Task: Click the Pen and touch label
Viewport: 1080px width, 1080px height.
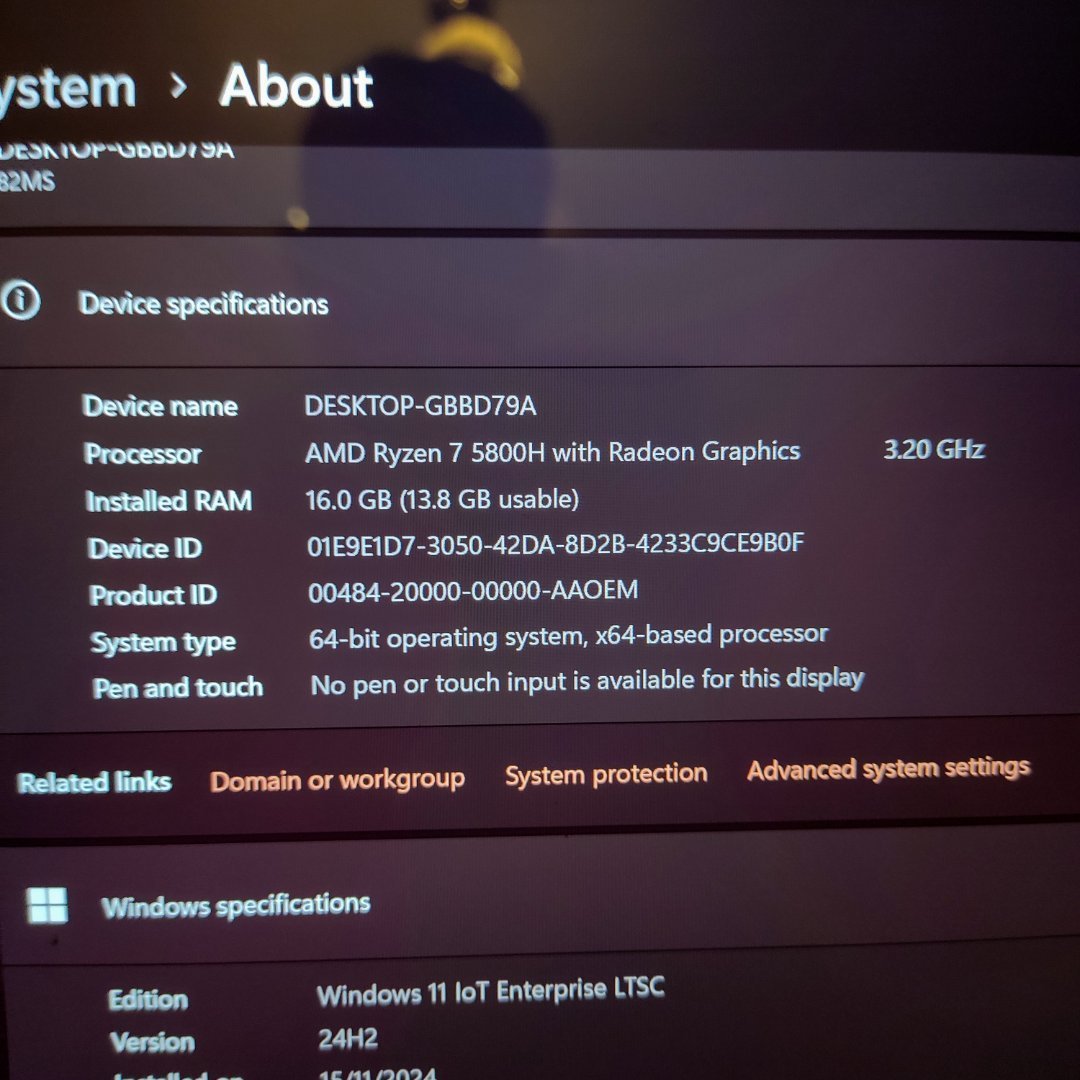Action: coord(178,687)
